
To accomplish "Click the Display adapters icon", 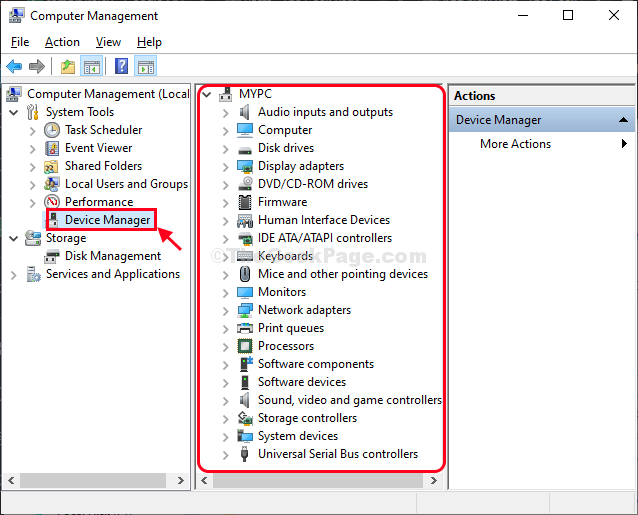I will (x=245, y=166).
